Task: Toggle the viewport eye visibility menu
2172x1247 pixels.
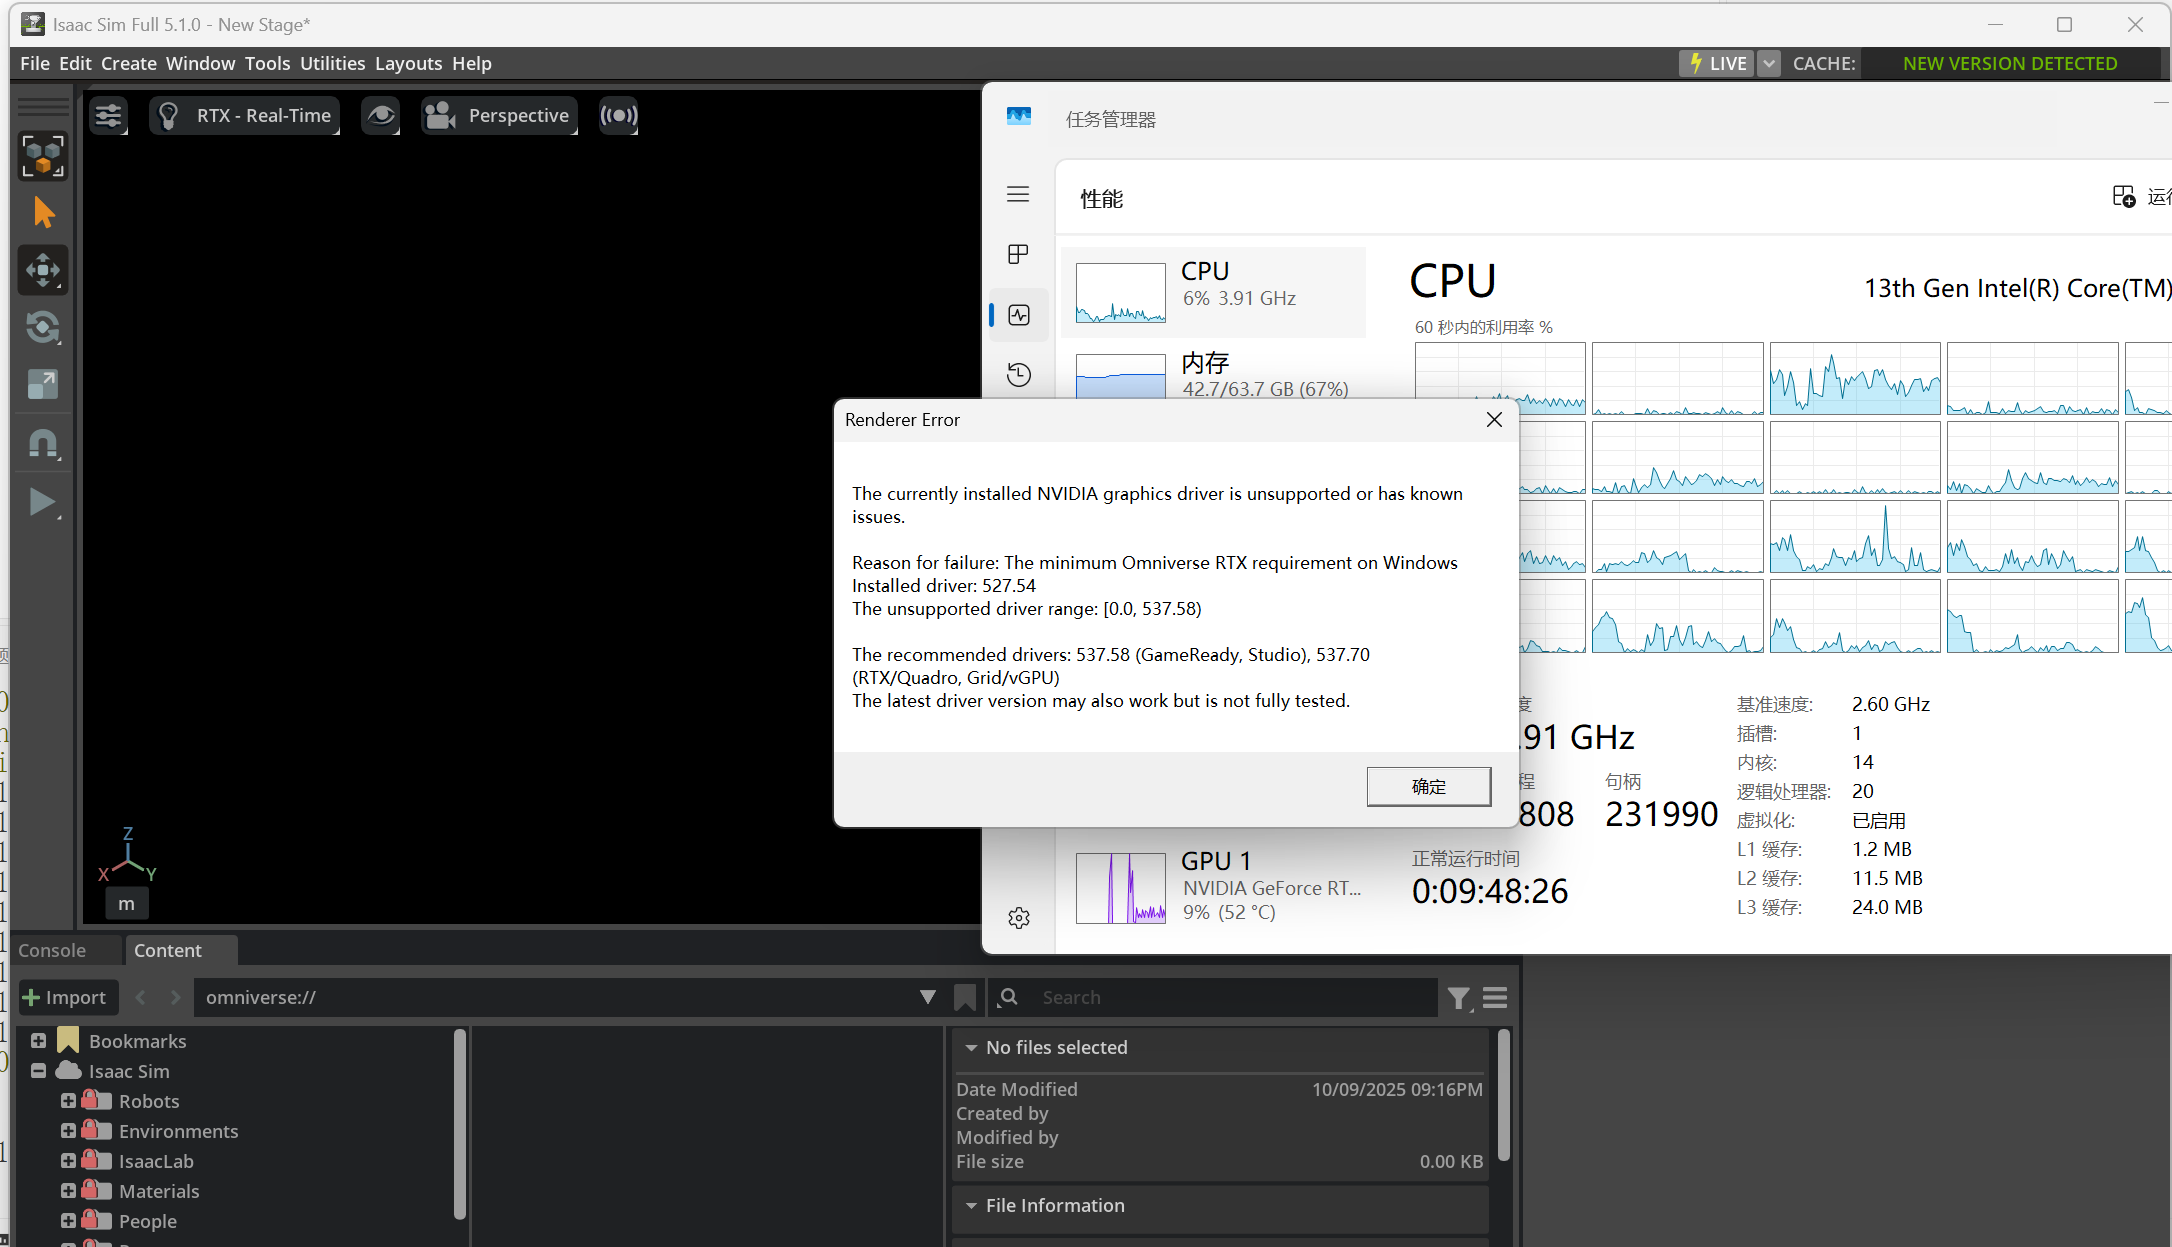Action: [380, 116]
